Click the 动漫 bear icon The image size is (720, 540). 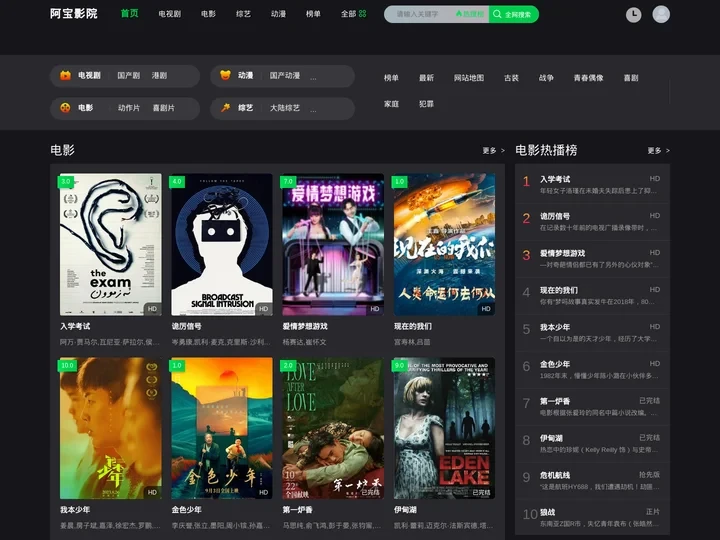pos(225,75)
